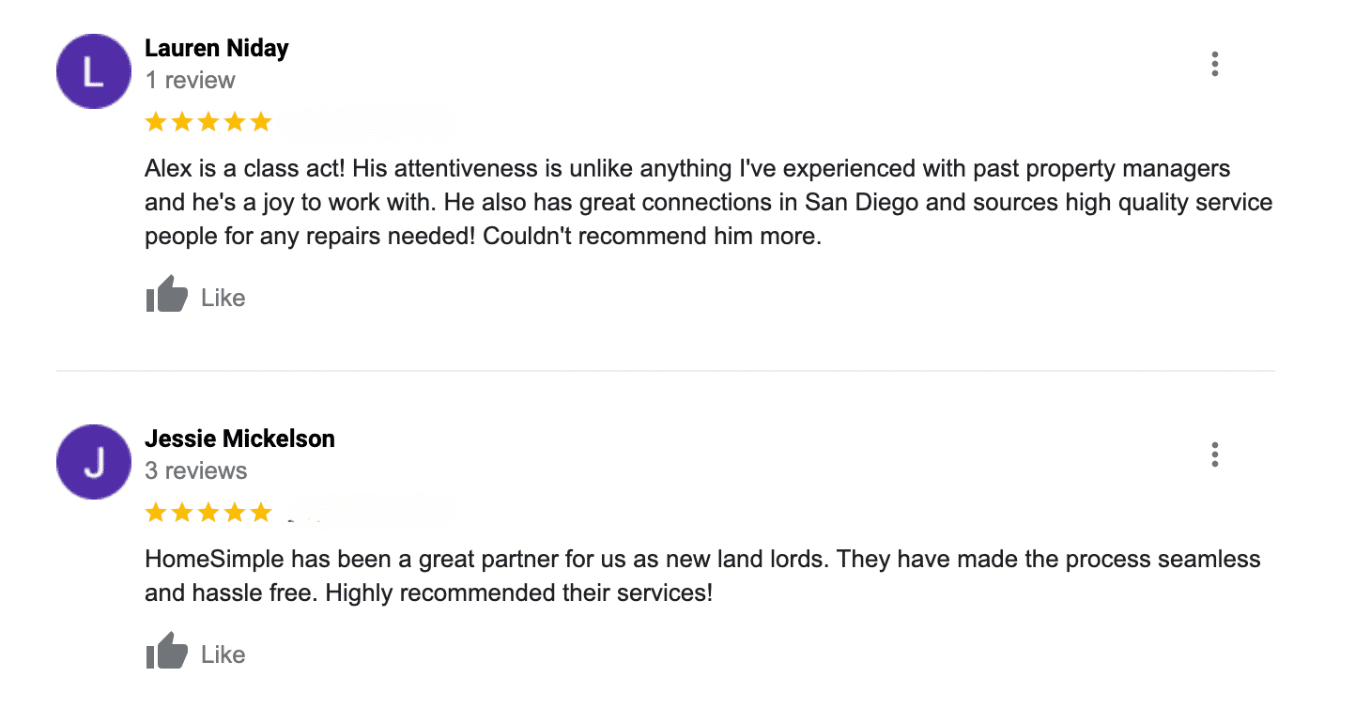Viewport: 1350px width, 708px height.
Task: Click middle star in Lauren Niday's rating
Action: click(208, 122)
